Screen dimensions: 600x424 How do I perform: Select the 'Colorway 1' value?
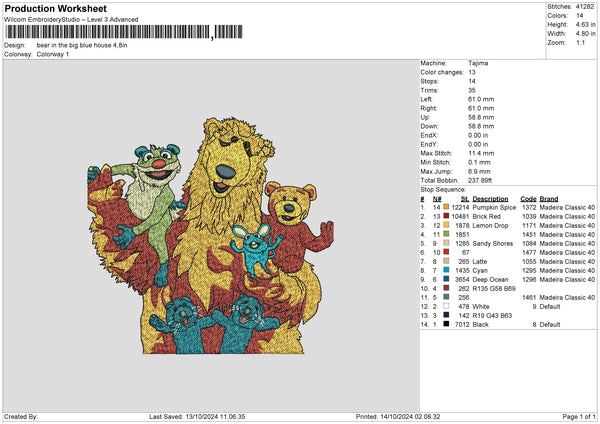coord(53,54)
